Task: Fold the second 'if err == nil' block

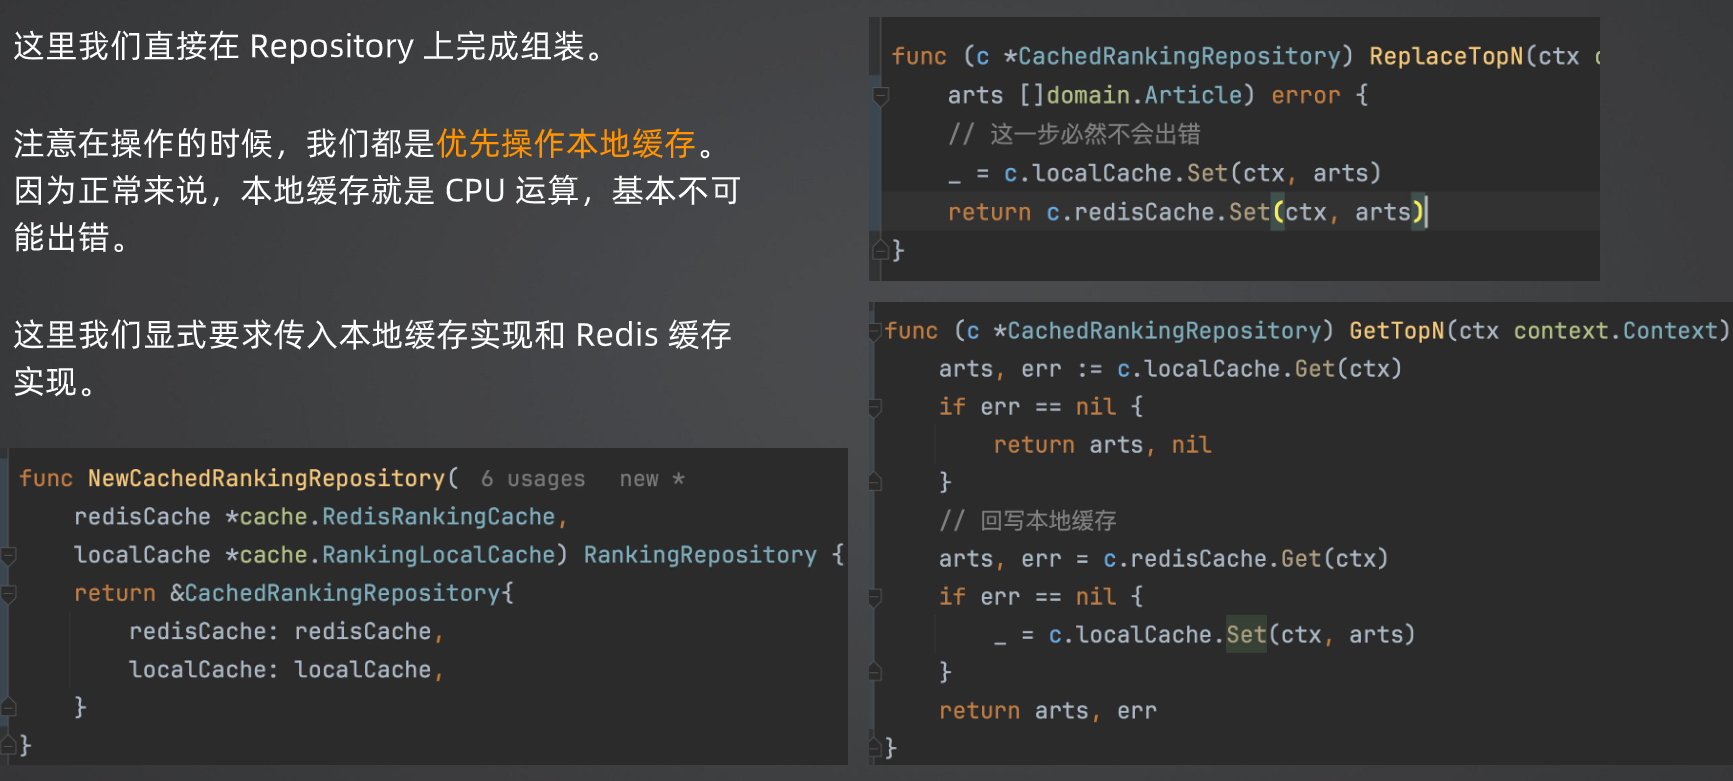Action: [x=875, y=597]
